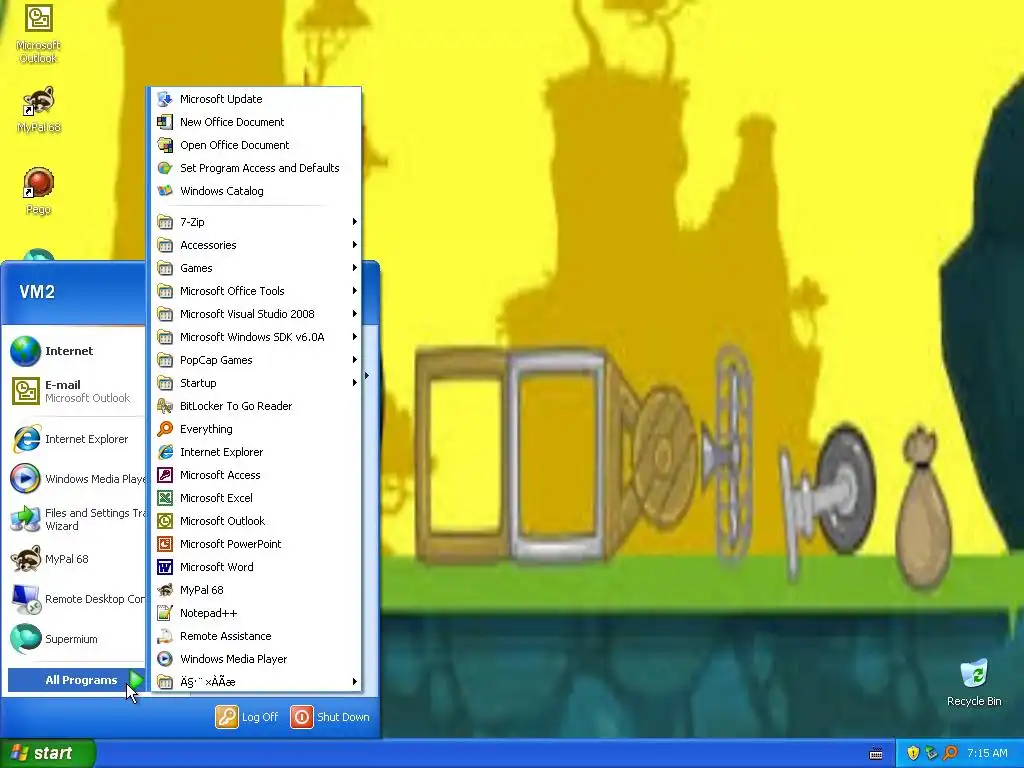Click the start button on taskbar
The height and width of the screenshot is (768, 1024).
[47, 753]
